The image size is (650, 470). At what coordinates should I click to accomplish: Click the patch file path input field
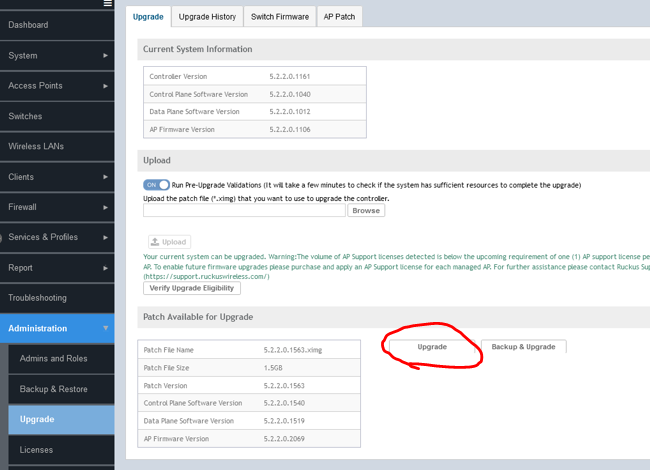click(245, 211)
